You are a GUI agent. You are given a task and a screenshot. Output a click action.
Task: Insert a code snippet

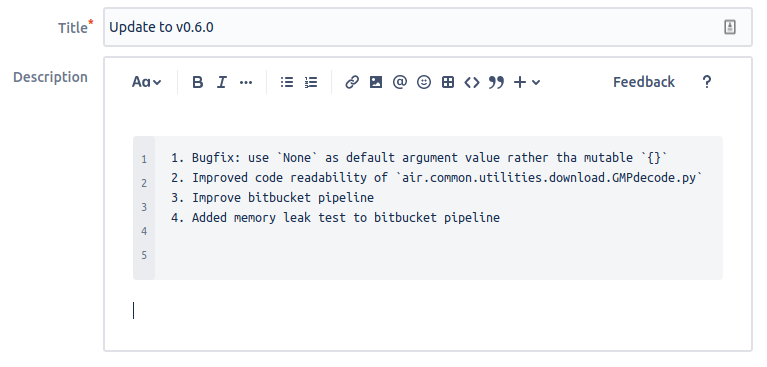[472, 82]
